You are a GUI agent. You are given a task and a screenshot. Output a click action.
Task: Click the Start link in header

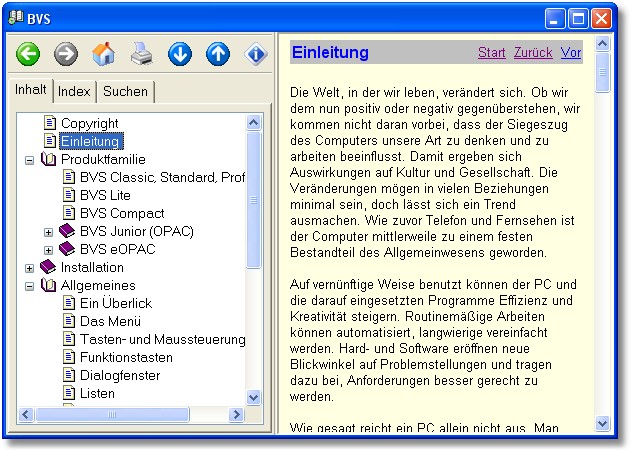pyautogui.click(x=491, y=53)
